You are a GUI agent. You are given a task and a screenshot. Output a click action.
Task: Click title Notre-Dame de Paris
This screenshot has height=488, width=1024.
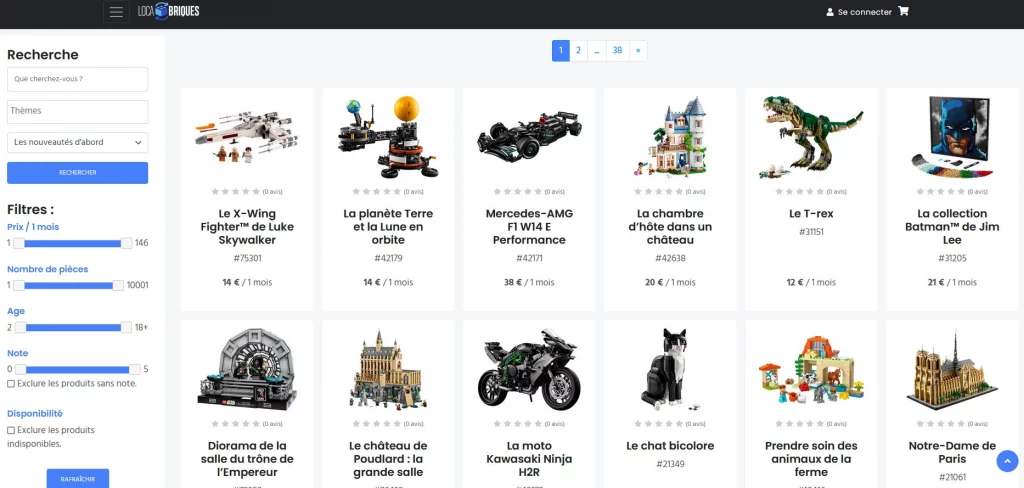(x=952, y=452)
